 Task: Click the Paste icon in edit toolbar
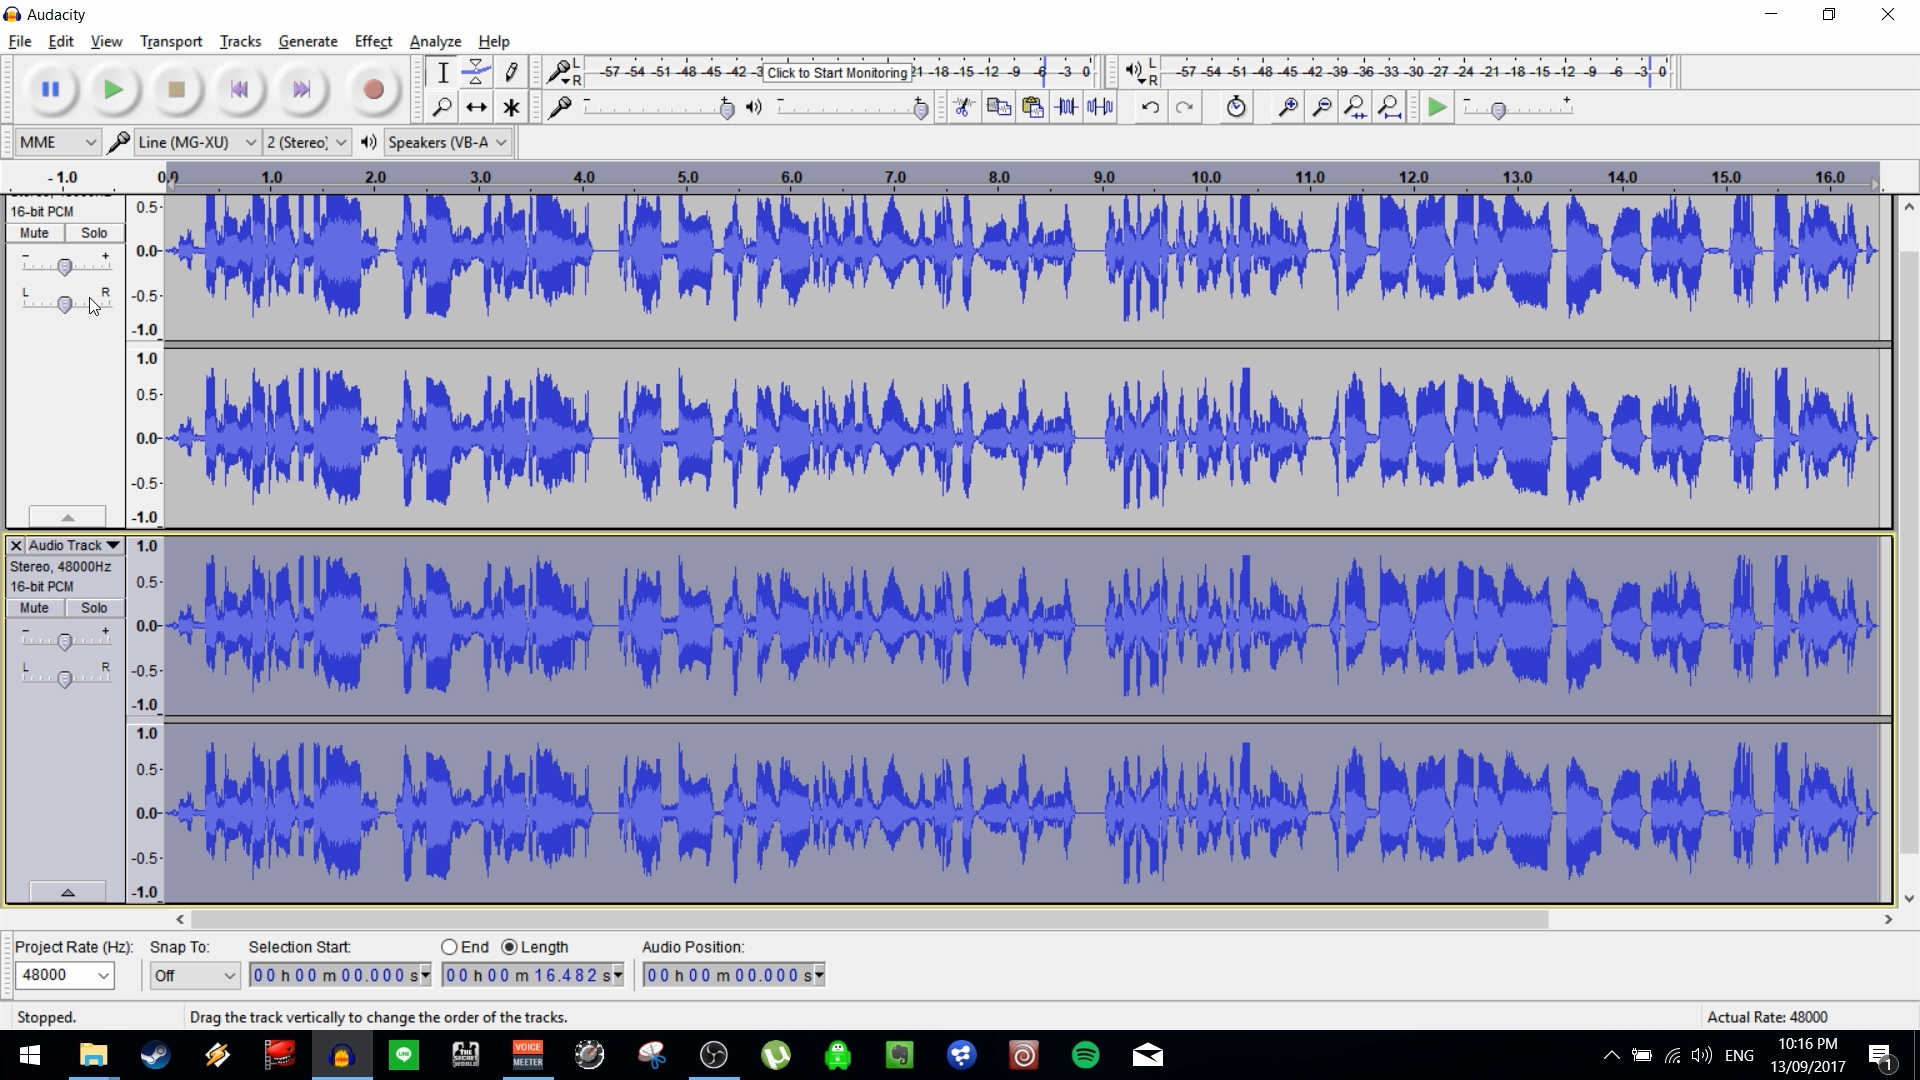pos(1032,107)
